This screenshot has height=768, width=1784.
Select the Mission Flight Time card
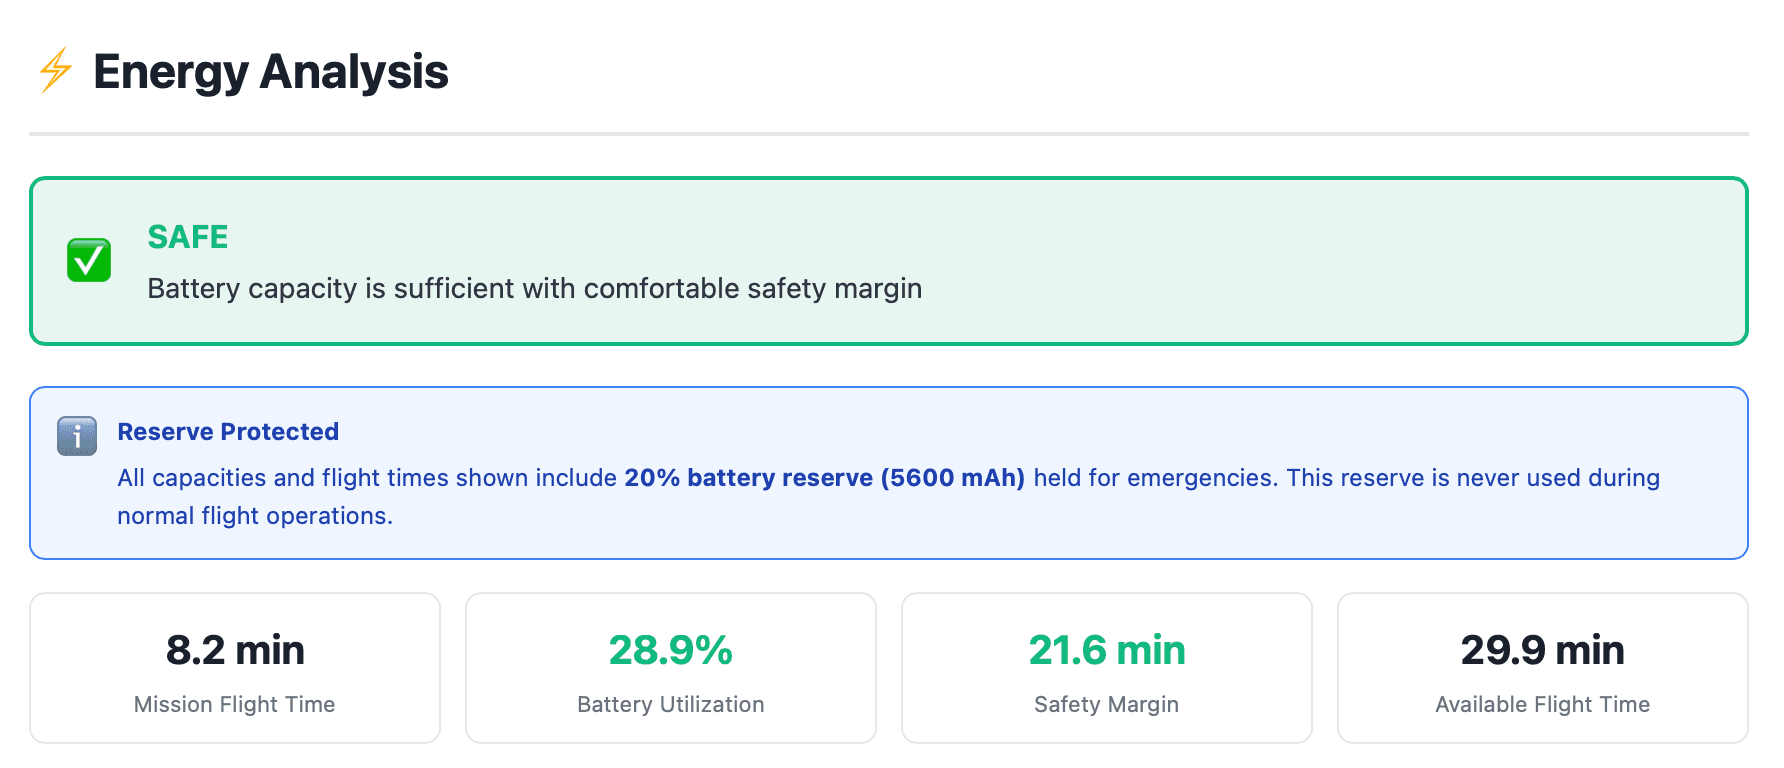(234, 667)
